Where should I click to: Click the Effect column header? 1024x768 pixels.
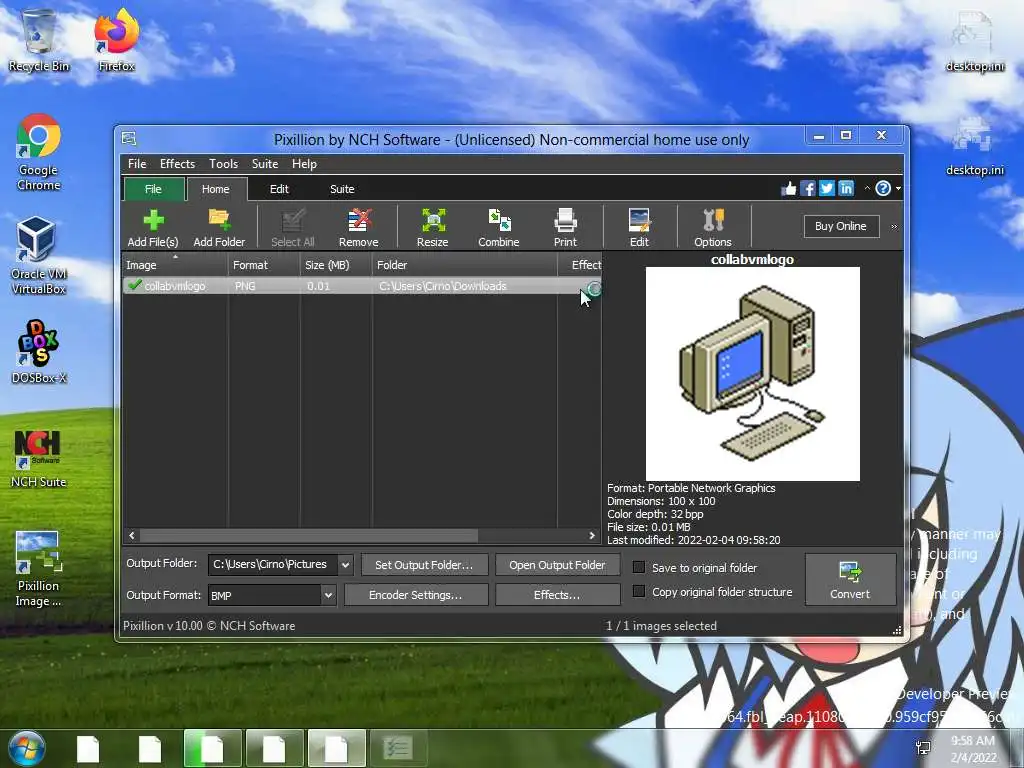pos(580,264)
